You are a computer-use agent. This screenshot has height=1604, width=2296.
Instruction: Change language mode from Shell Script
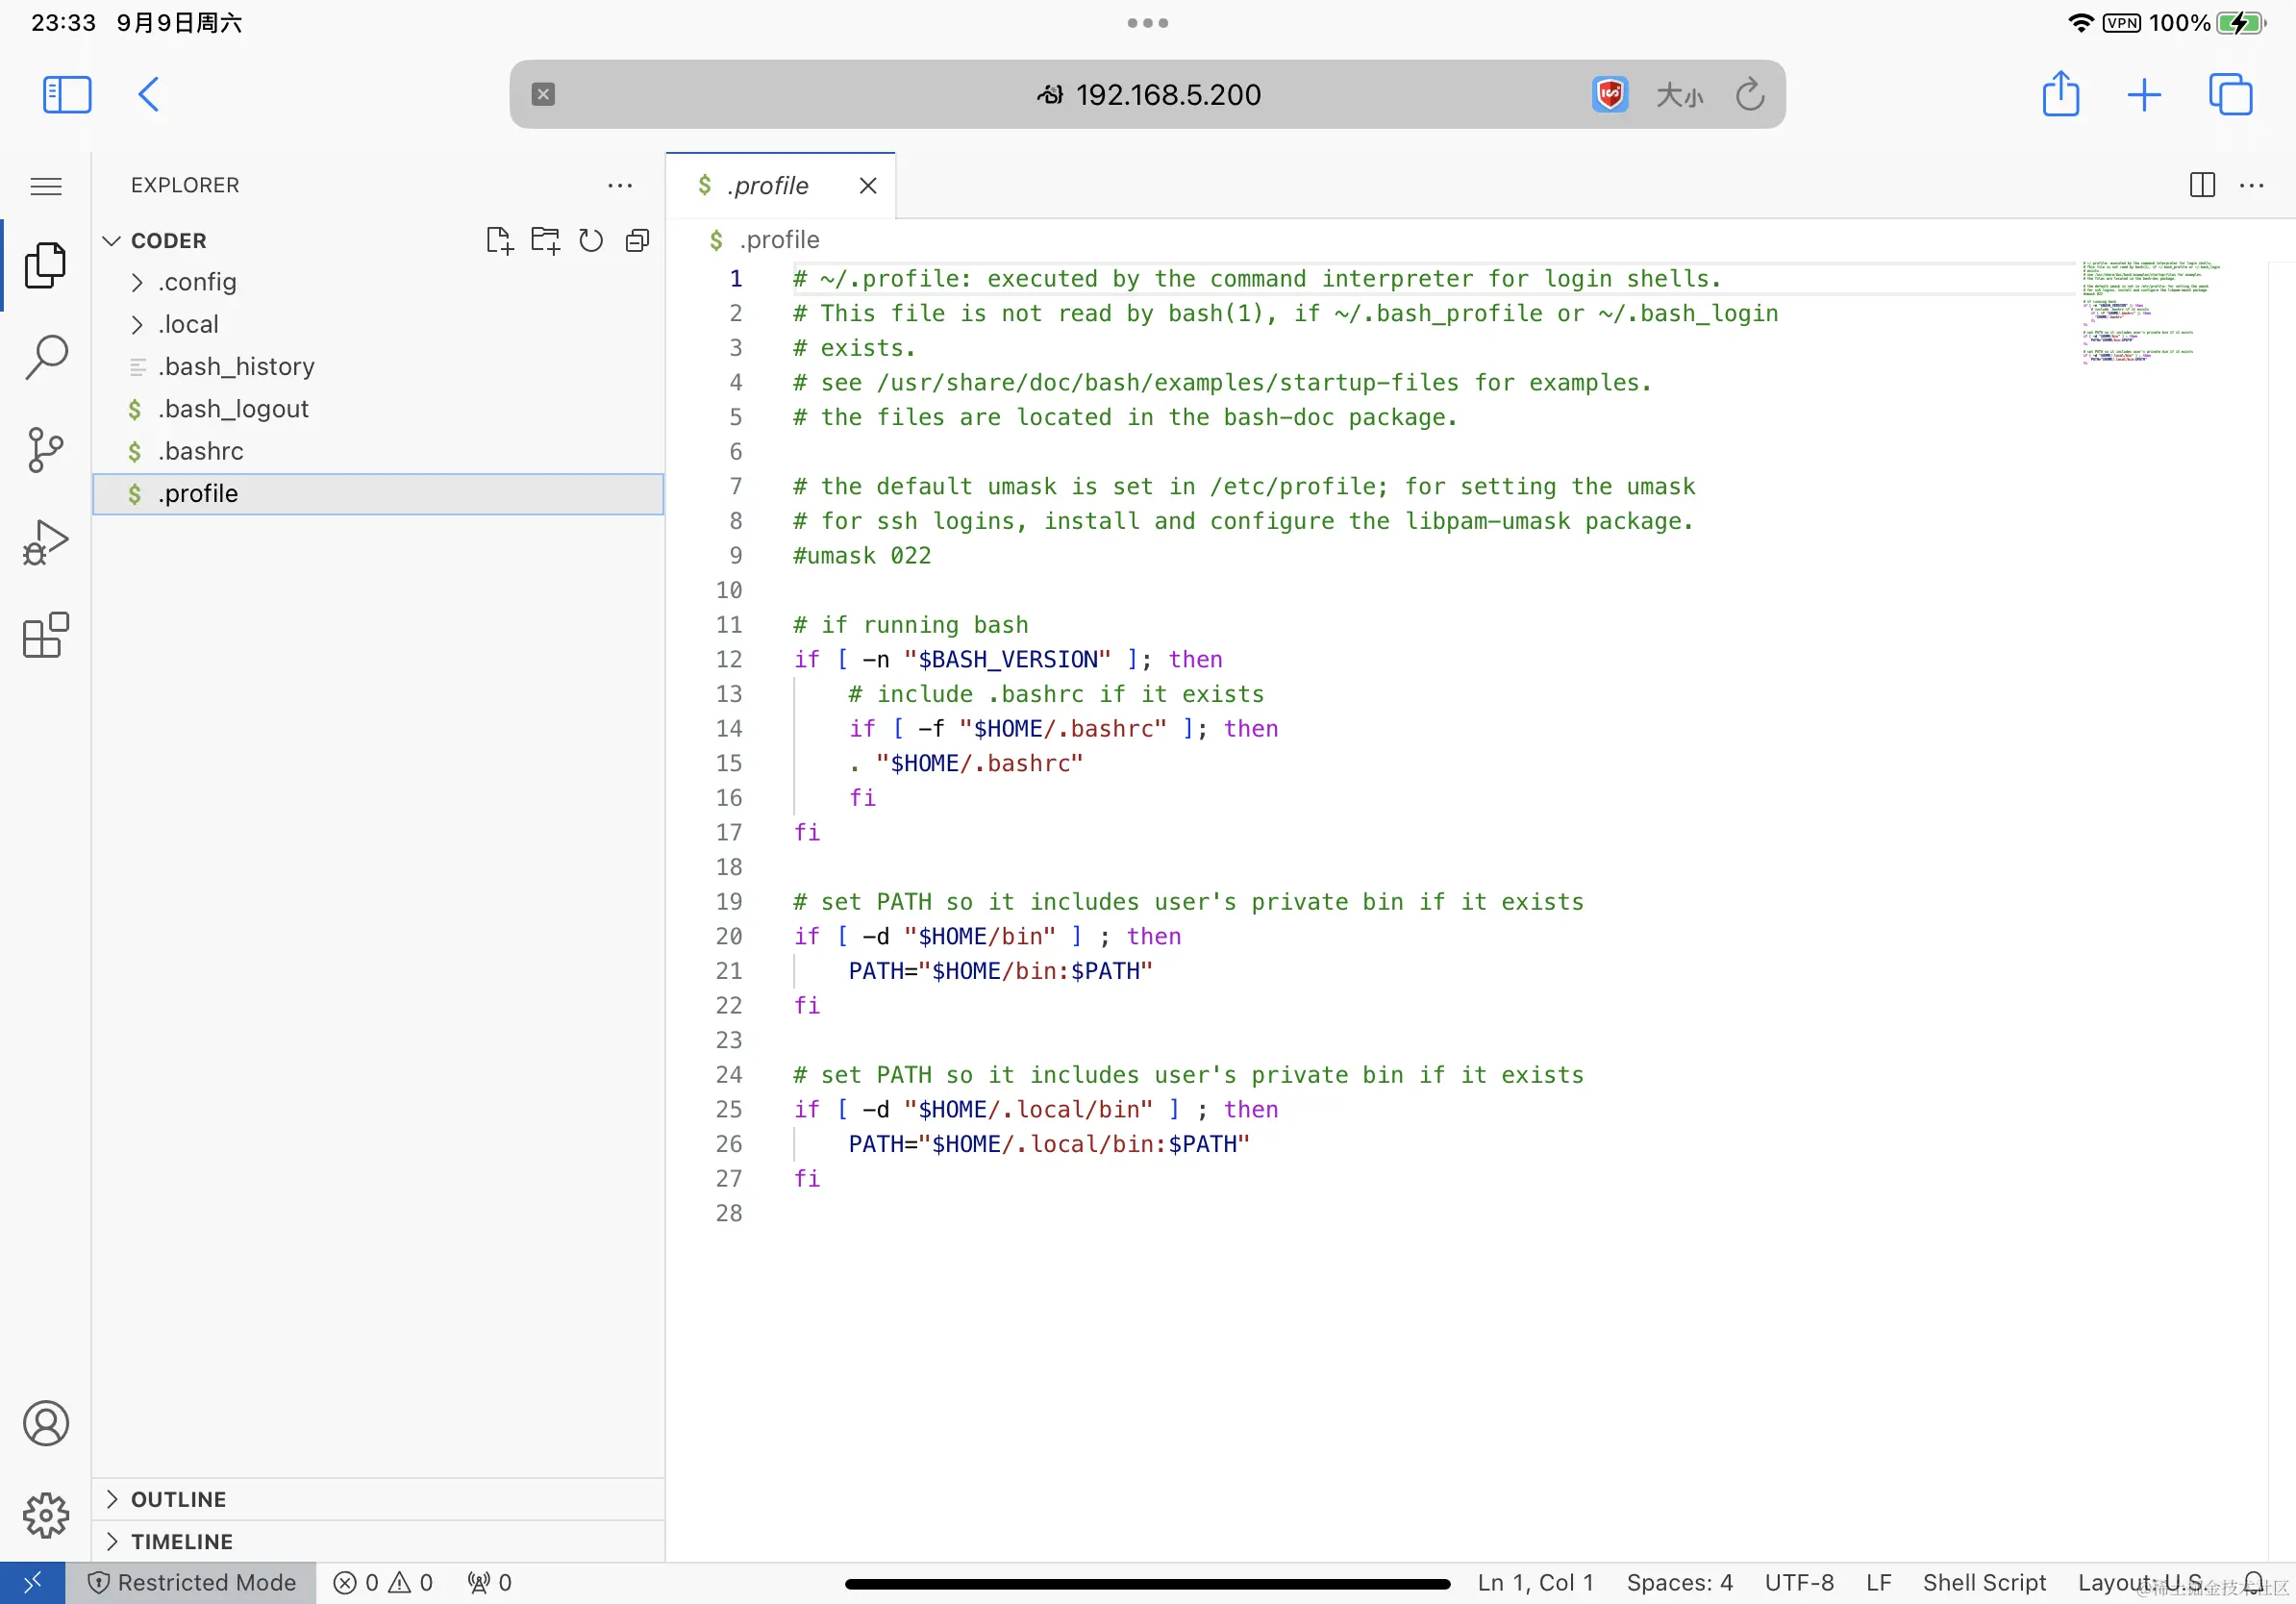(1983, 1582)
